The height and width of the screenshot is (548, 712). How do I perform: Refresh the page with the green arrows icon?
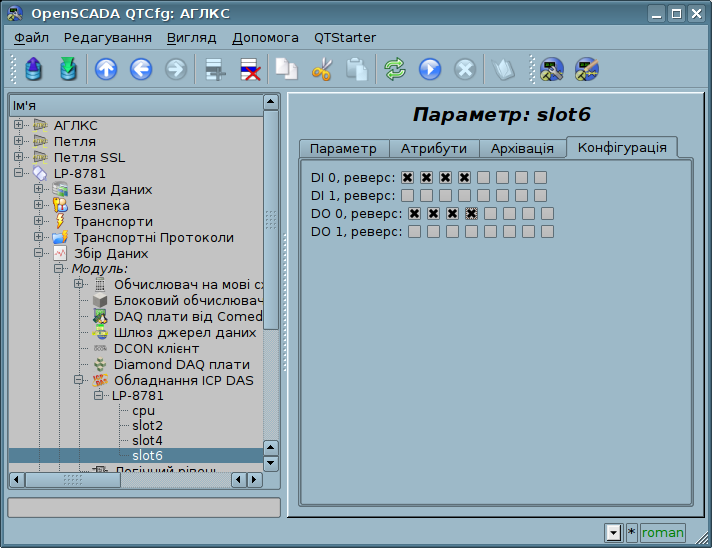(396, 69)
